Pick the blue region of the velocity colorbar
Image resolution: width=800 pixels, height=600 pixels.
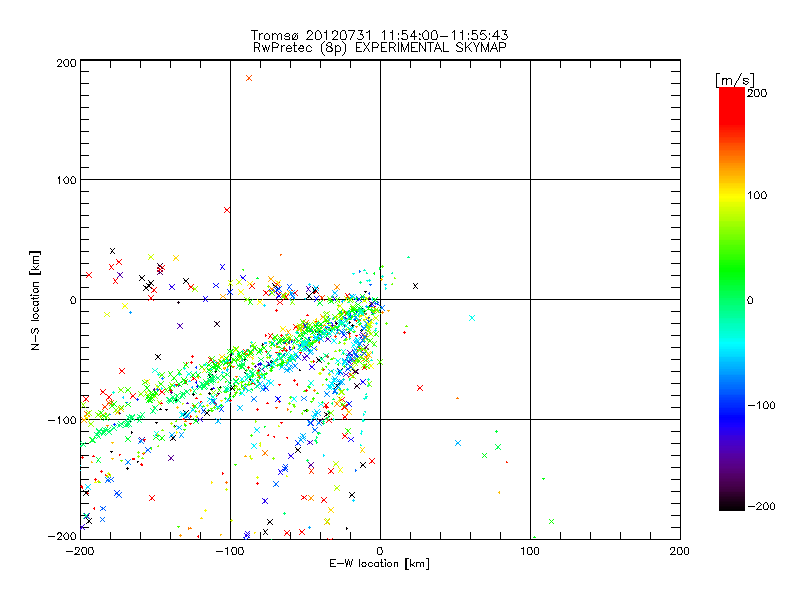[732, 416]
